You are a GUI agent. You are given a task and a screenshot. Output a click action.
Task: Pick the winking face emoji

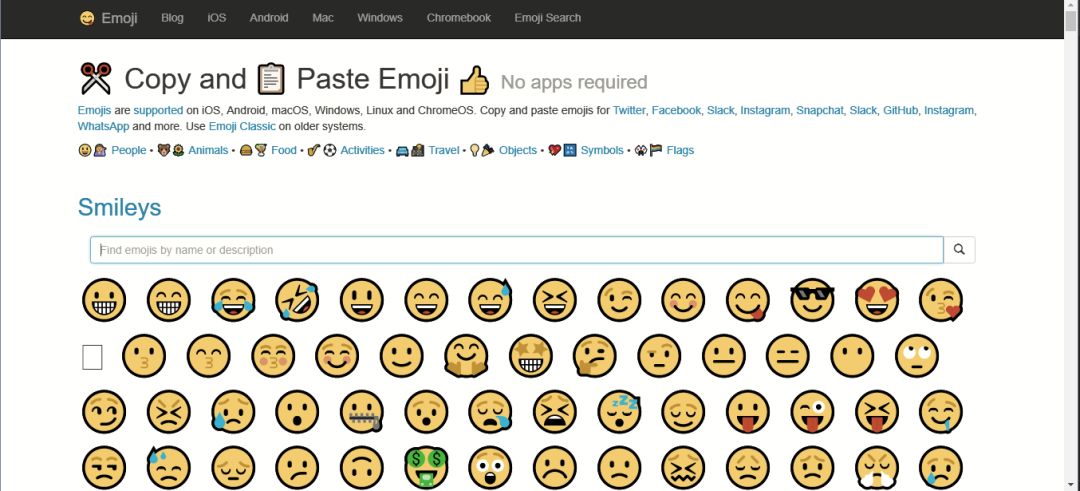(x=619, y=300)
